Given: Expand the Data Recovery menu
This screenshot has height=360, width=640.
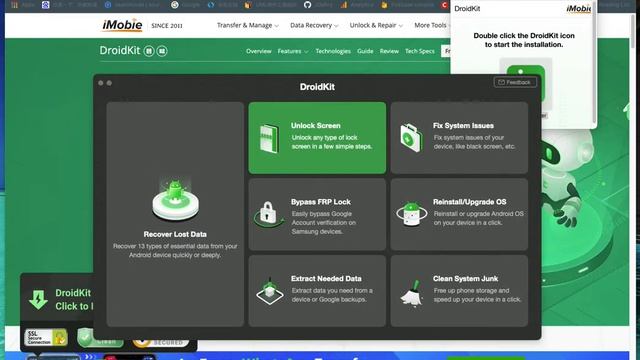Looking at the screenshot, I should (x=314, y=25).
